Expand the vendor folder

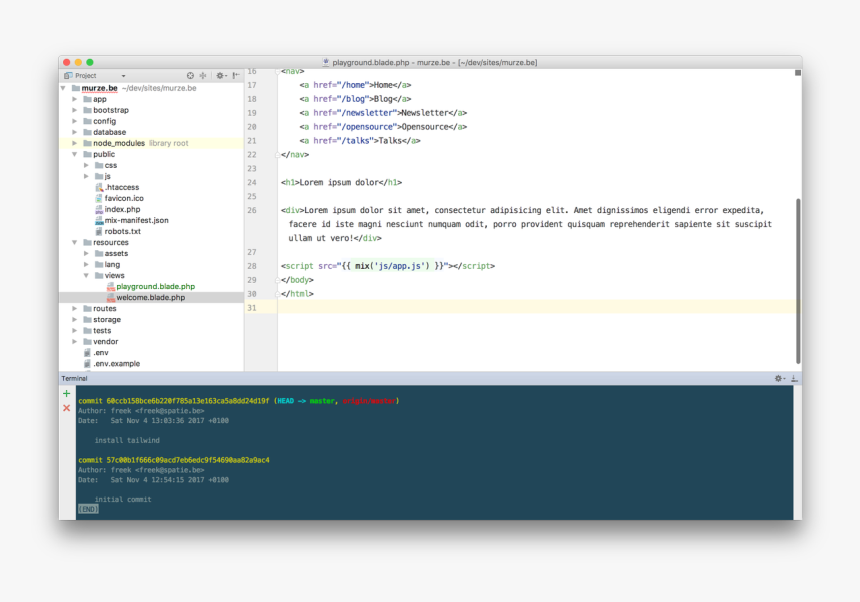tap(75, 342)
